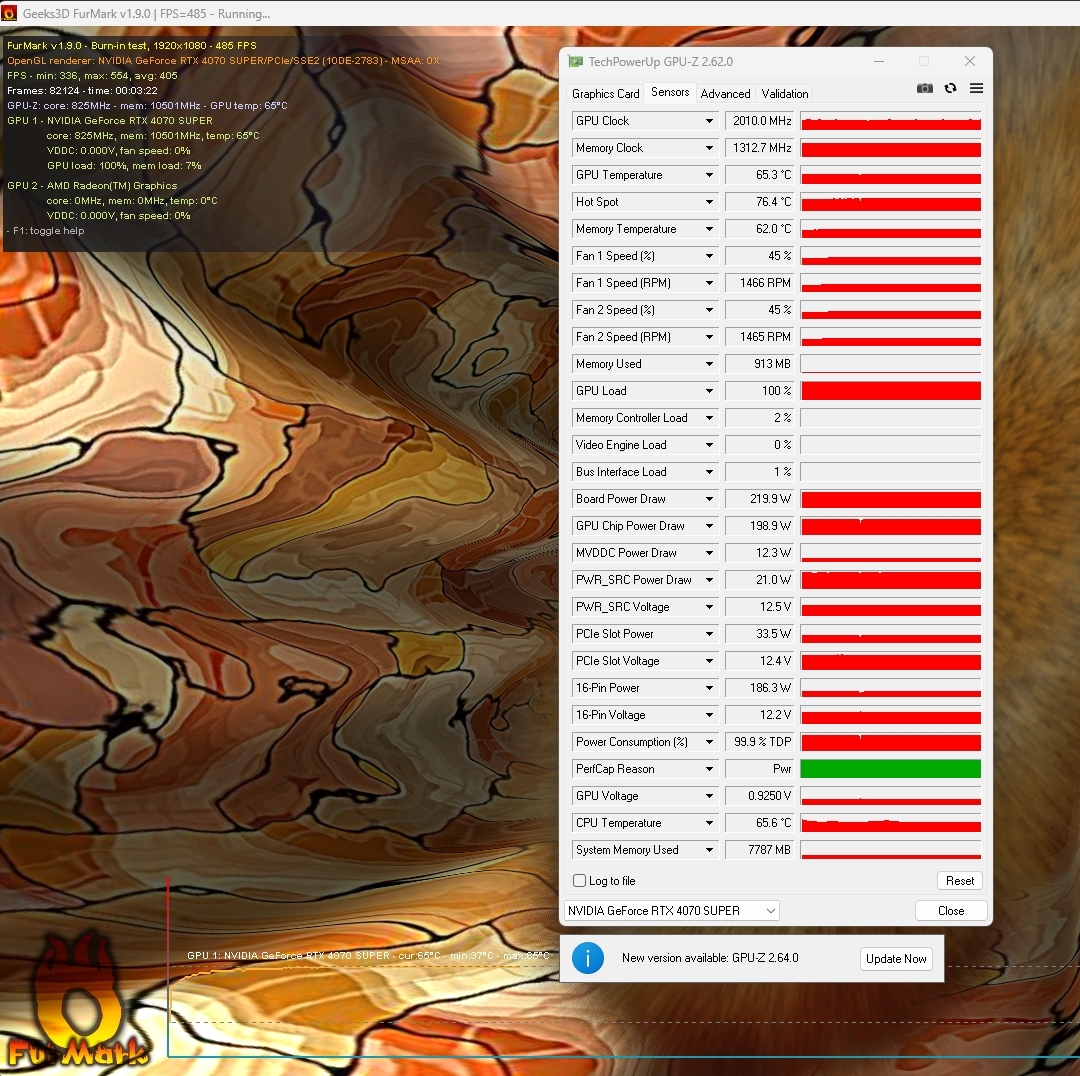This screenshot has width=1080, height=1076.
Task: Open the GPU-Z hamburger menu icon
Action: tap(976, 88)
